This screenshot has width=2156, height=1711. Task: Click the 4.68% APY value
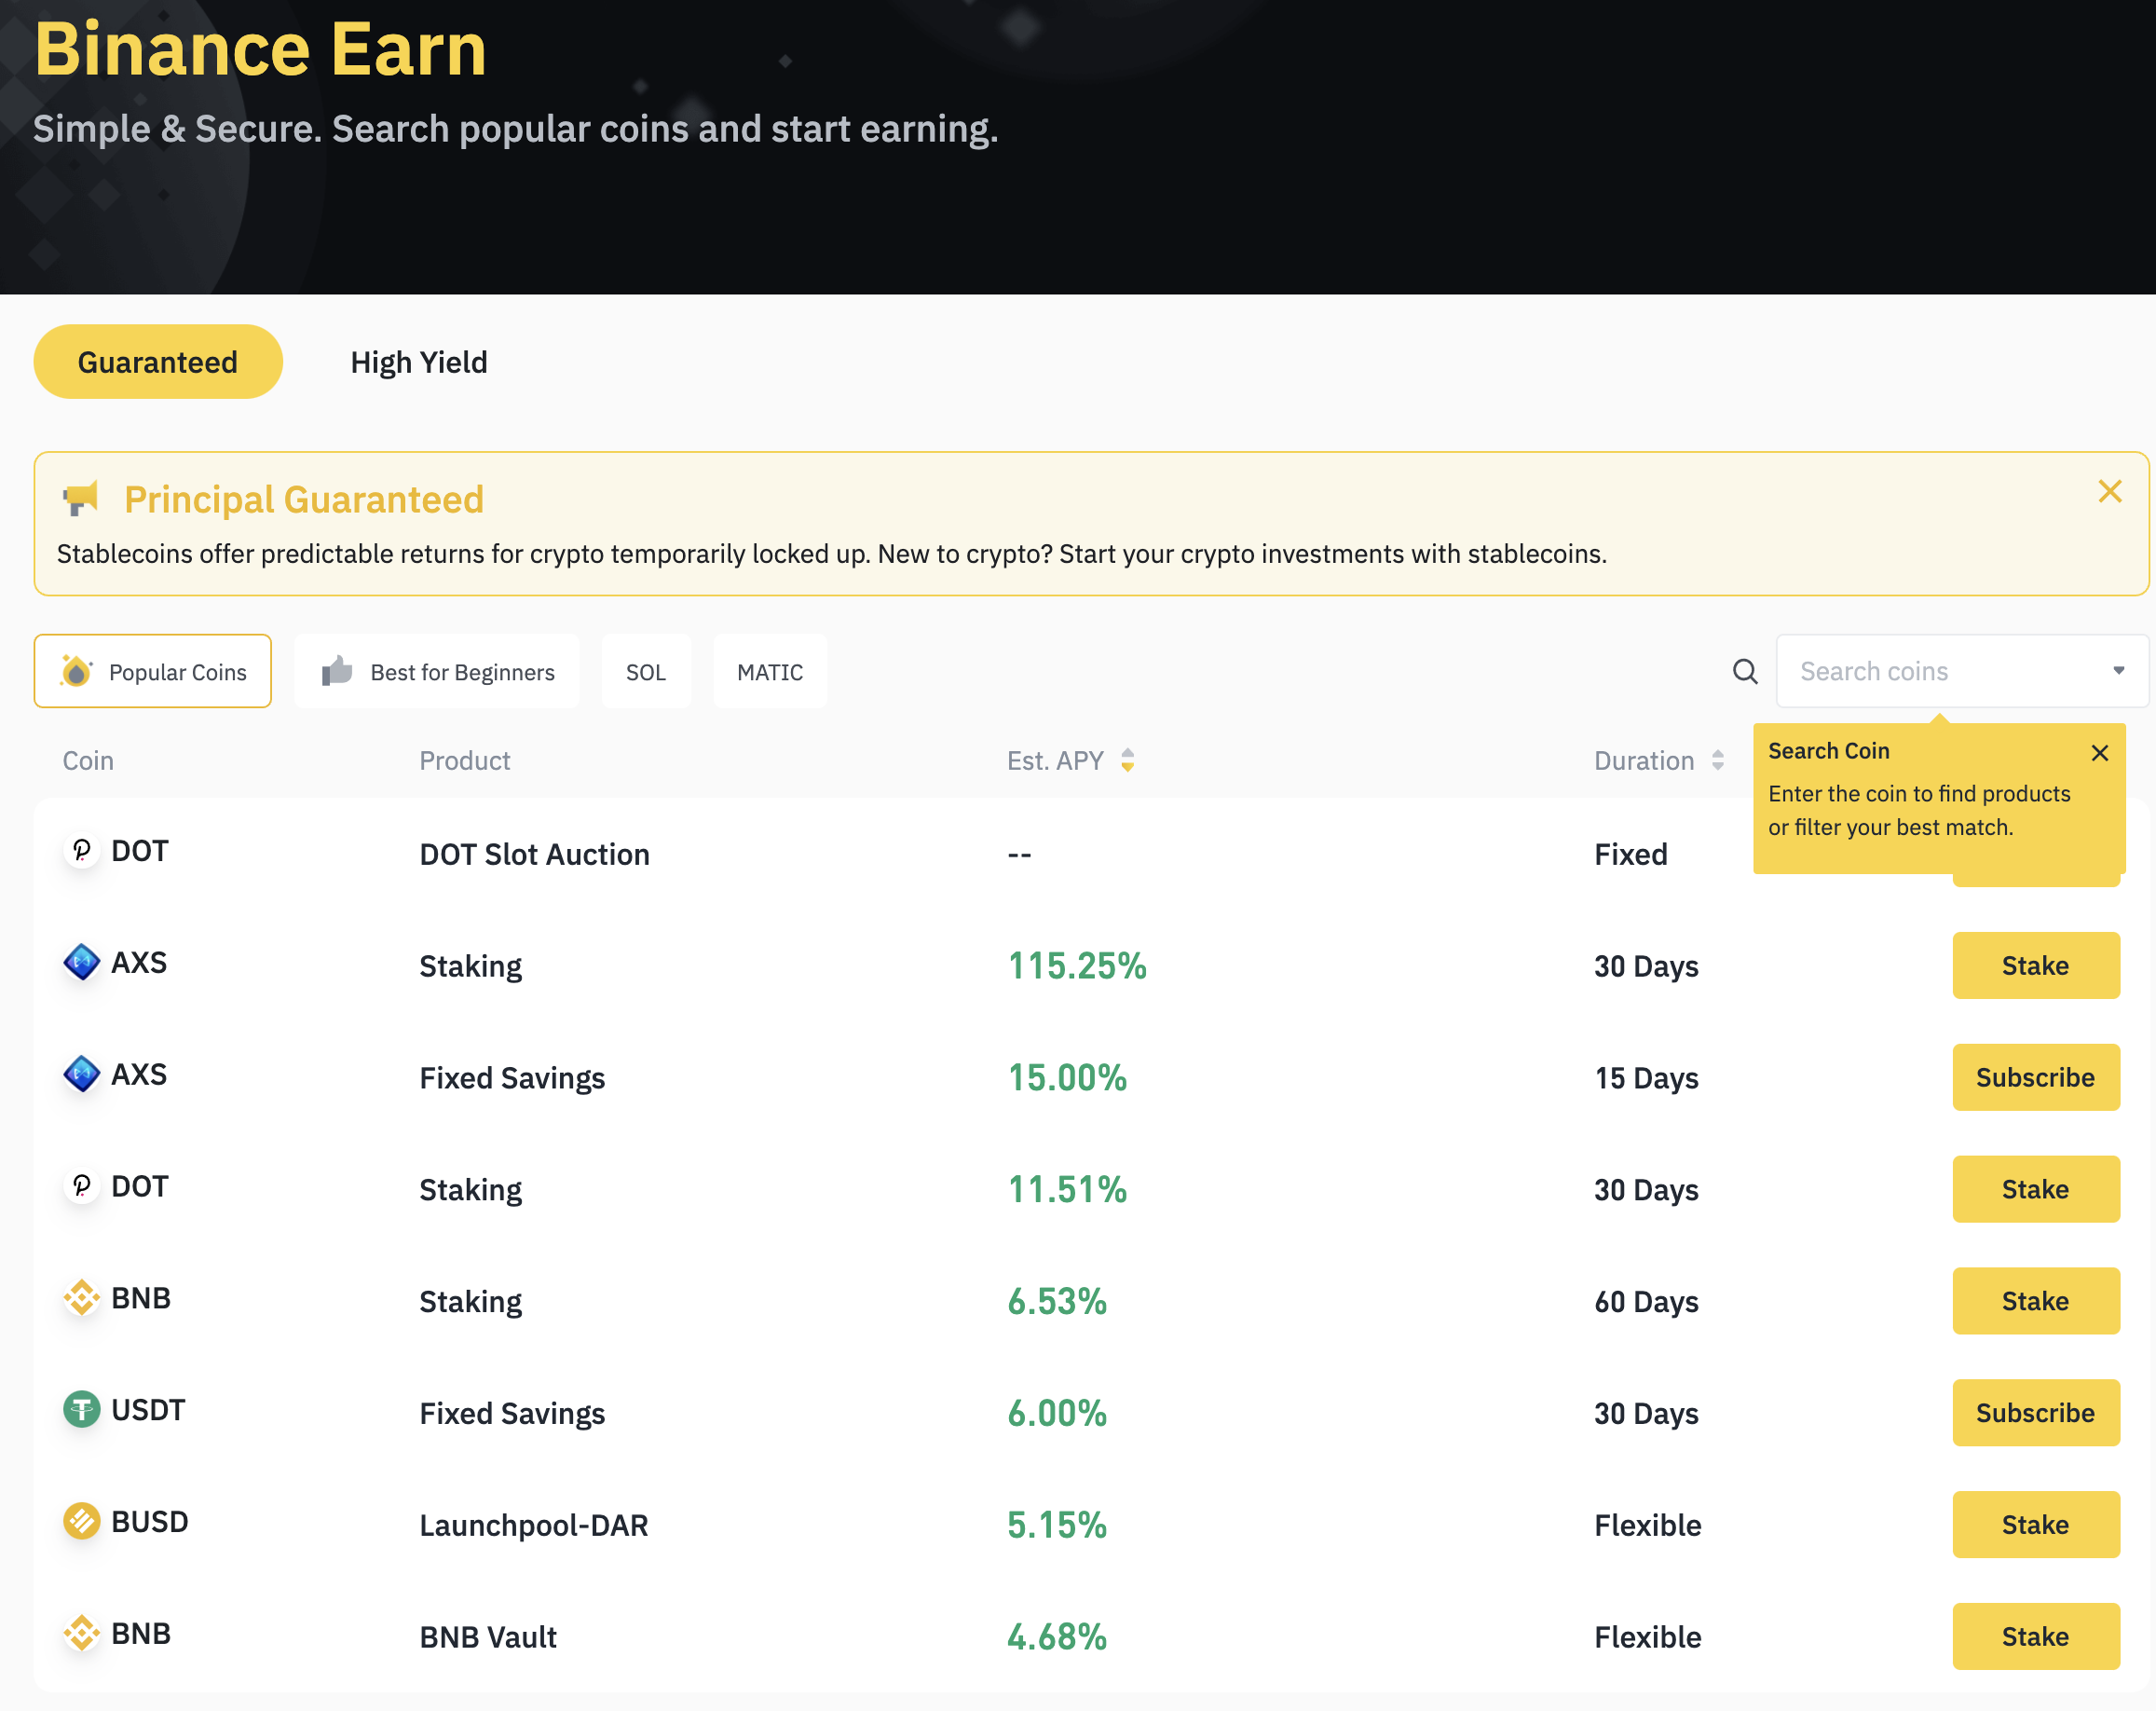click(x=1057, y=1637)
